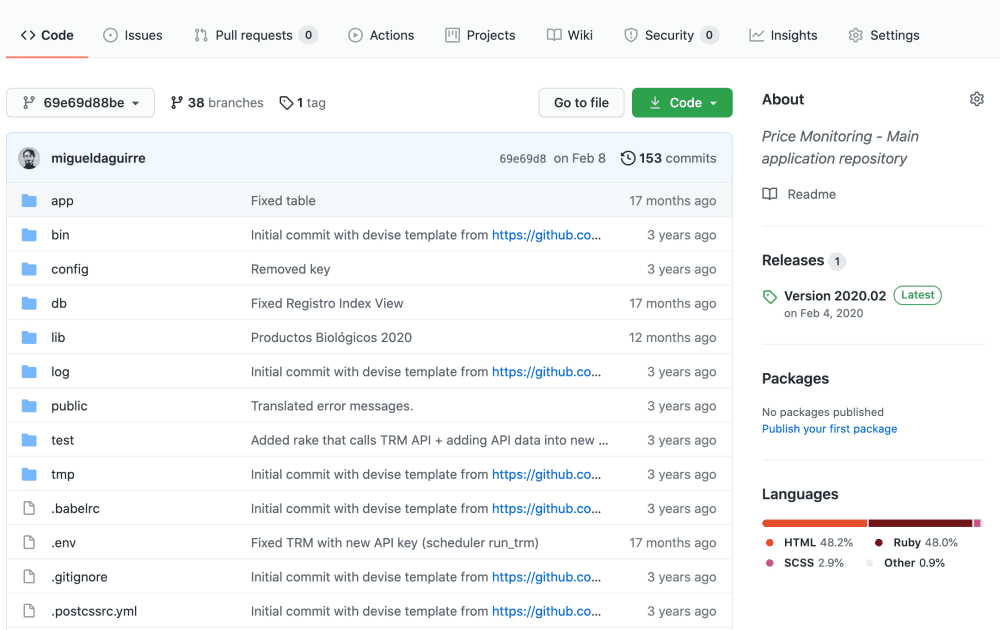Click the dark red Ruby language bar segment
Screen dimensions: 1000x630
(920, 523)
